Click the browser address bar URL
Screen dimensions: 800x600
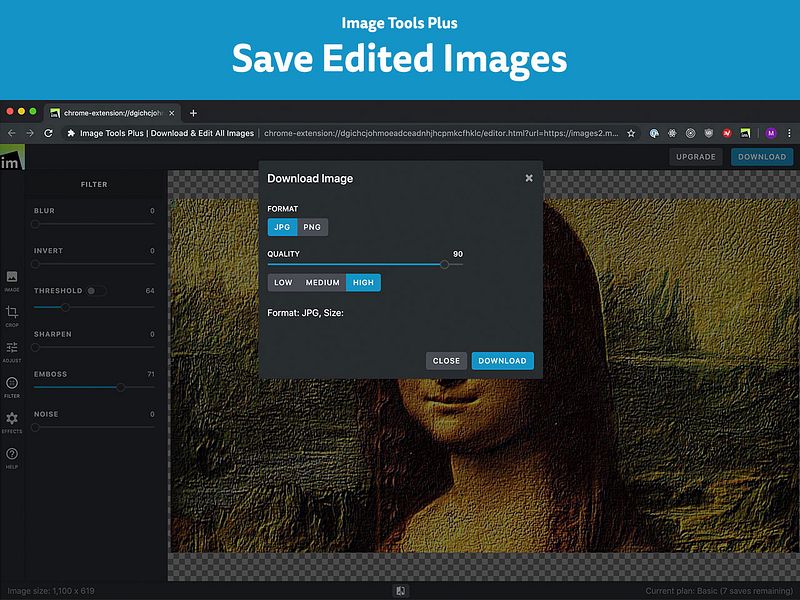[x=441, y=133]
